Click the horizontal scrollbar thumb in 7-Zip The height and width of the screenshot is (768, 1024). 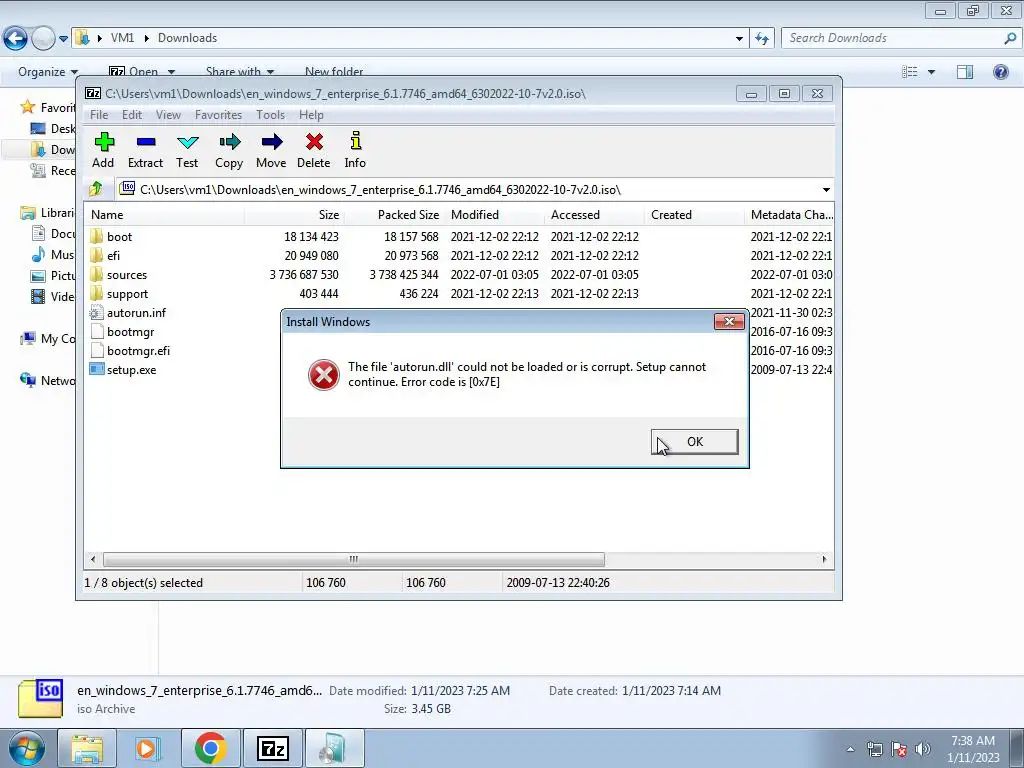tap(353, 560)
